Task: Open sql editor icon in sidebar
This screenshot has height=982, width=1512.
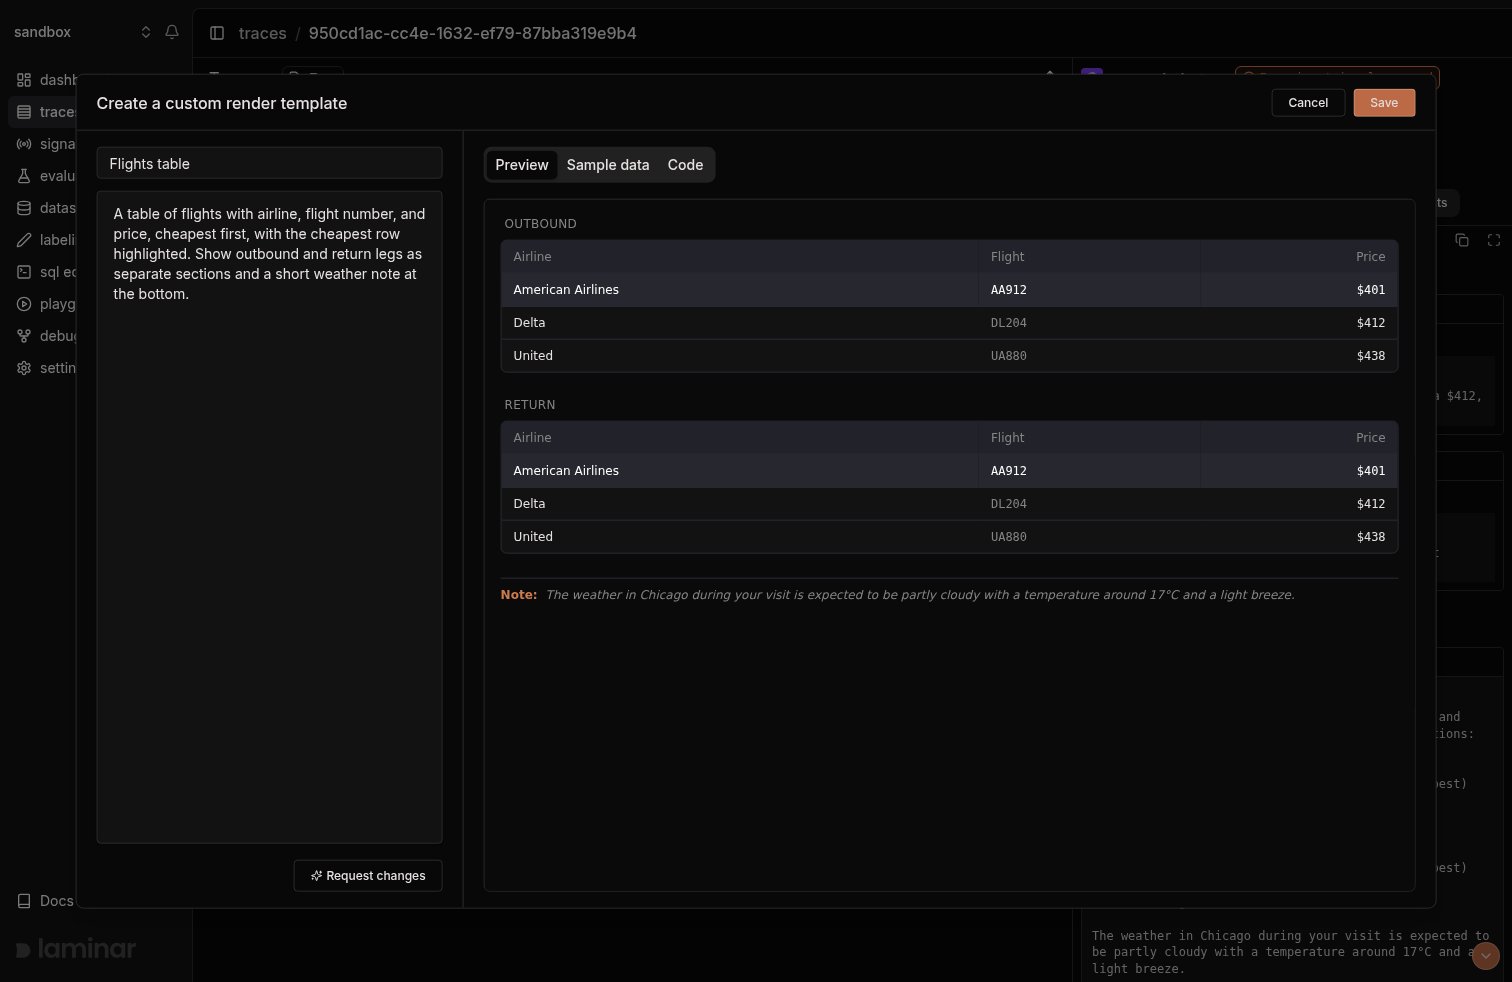Action: click(24, 272)
